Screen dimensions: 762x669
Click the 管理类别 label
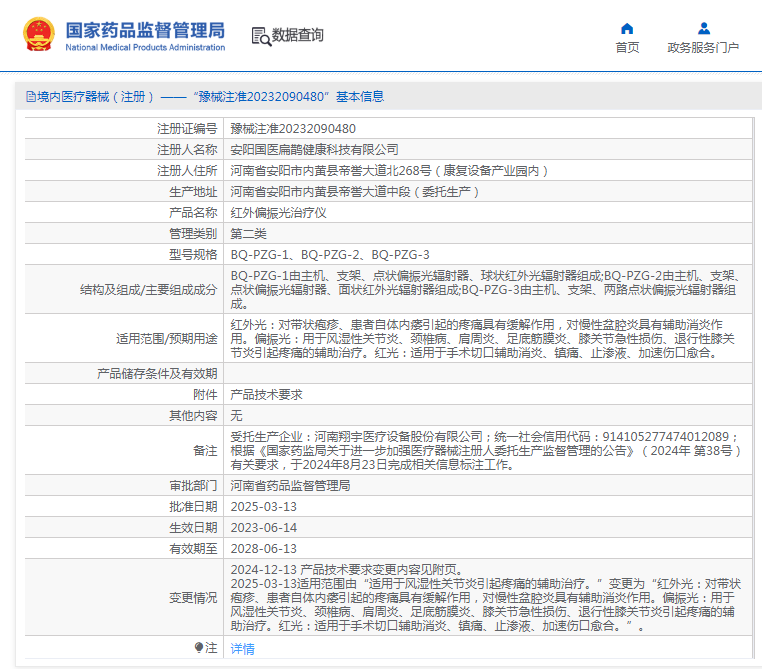coord(193,234)
